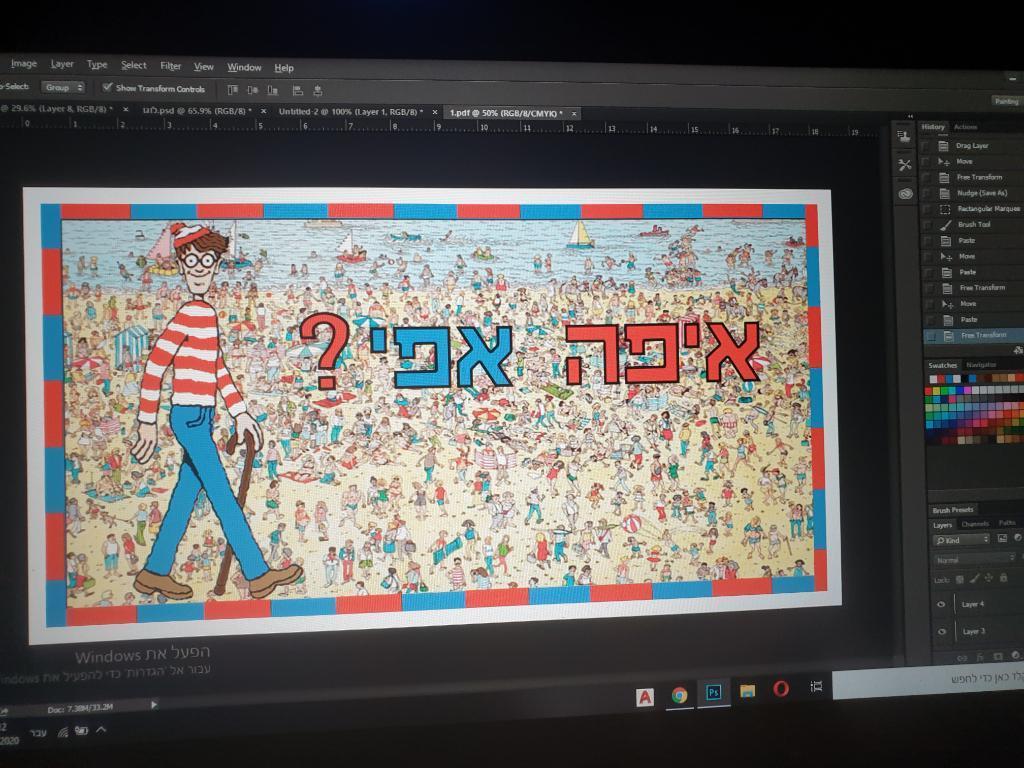Image resolution: width=1024 pixels, height=768 pixels.
Task: Click the Photoshop taskbar icon
Action: click(x=714, y=692)
